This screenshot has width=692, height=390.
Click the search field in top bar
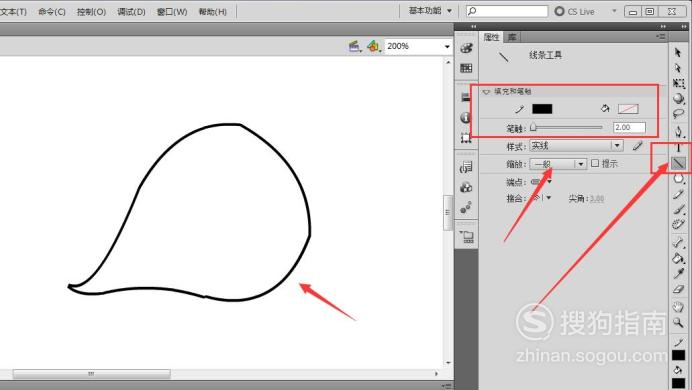click(507, 11)
